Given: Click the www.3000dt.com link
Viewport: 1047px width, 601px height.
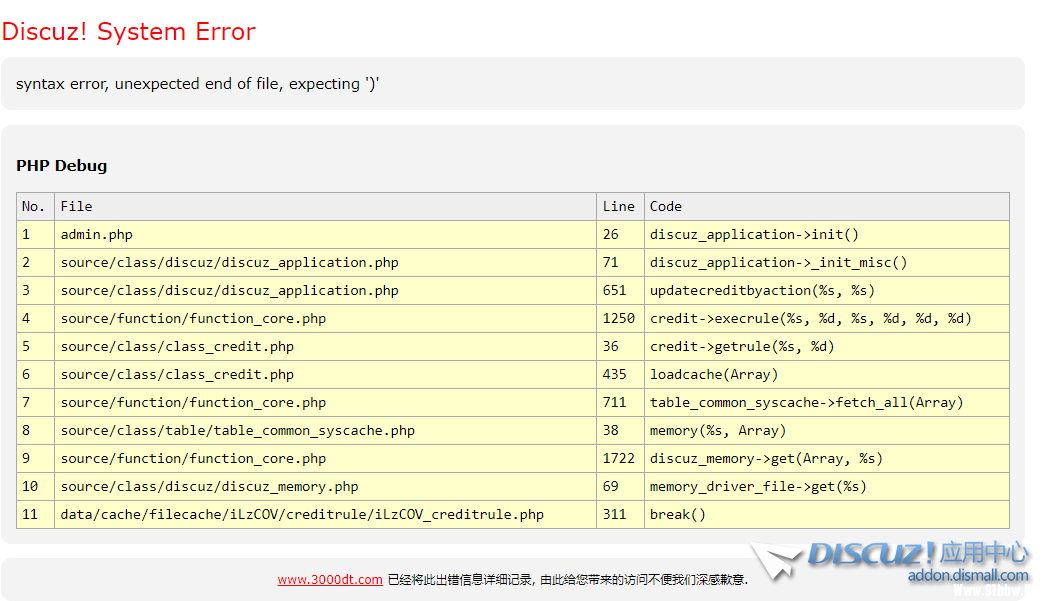Looking at the screenshot, I should (330, 580).
